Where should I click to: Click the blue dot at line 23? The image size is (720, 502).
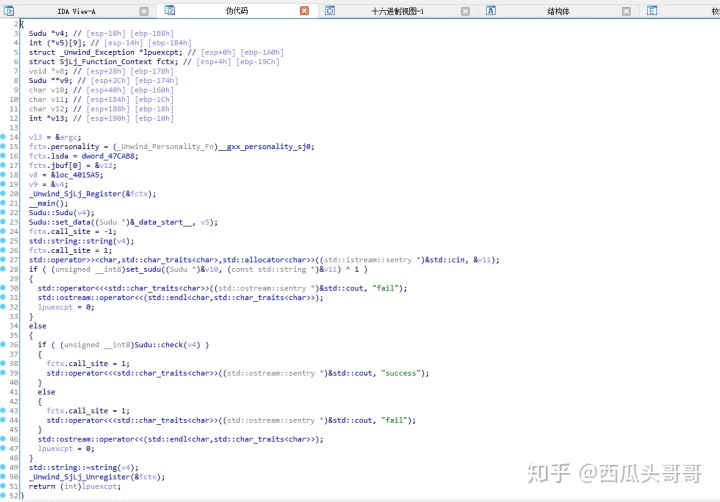[3, 222]
